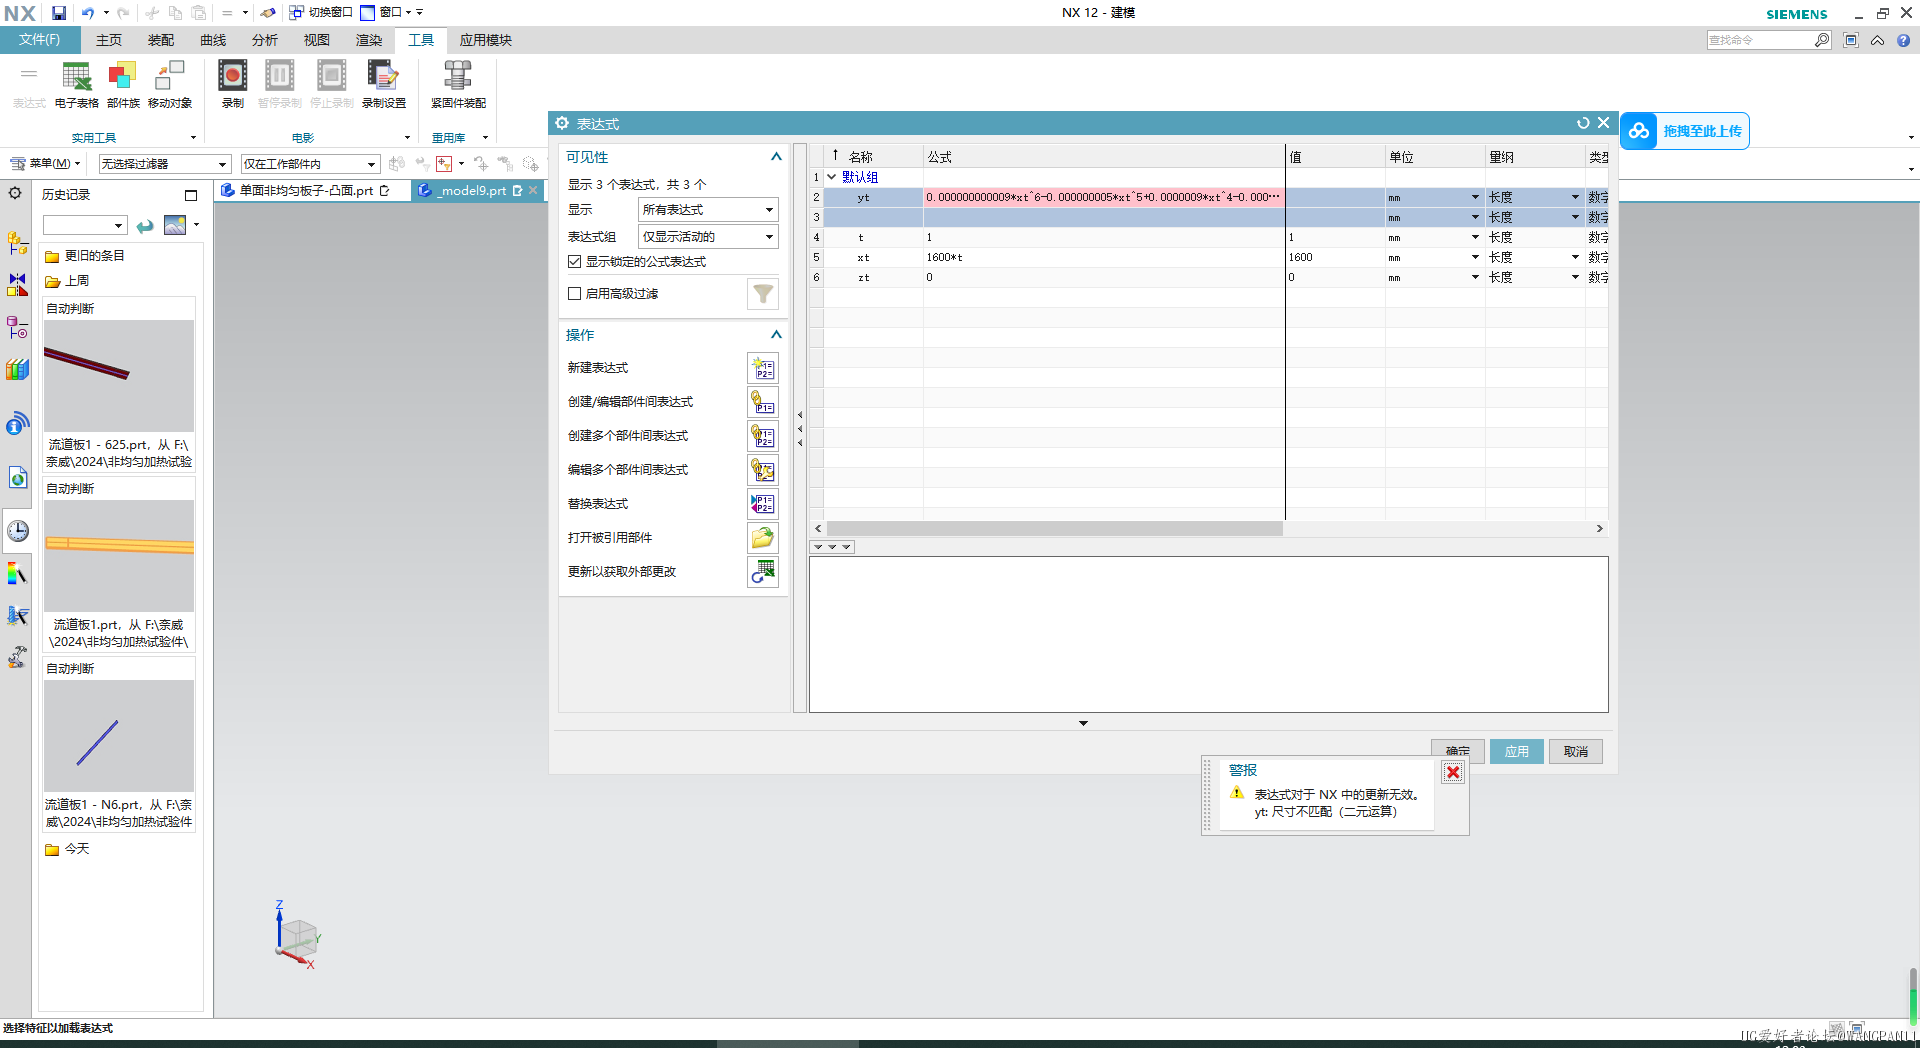Toggle 显示锁定的公式表达式 checkbox
Screen dimensions: 1920x1048
click(575, 262)
